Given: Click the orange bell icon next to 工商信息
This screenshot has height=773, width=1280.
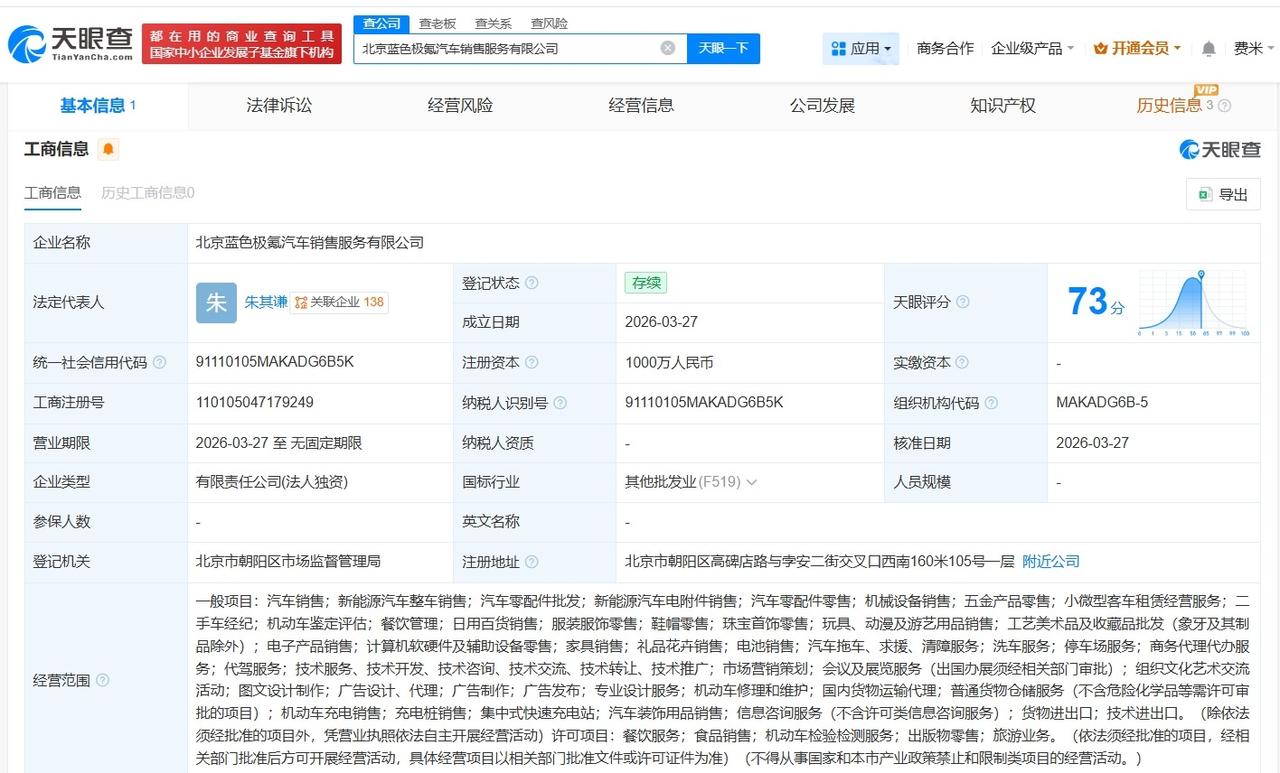Looking at the screenshot, I should pyautogui.click(x=109, y=148).
